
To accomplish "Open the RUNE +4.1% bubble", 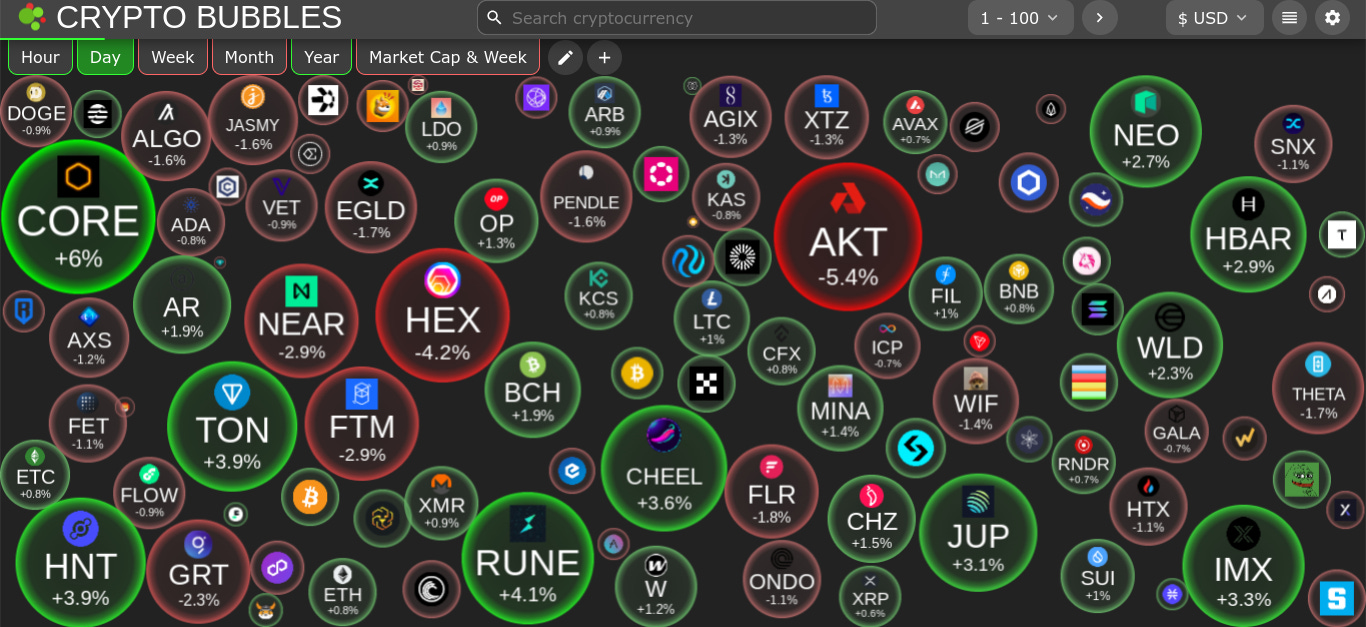I will click(x=527, y=559).
